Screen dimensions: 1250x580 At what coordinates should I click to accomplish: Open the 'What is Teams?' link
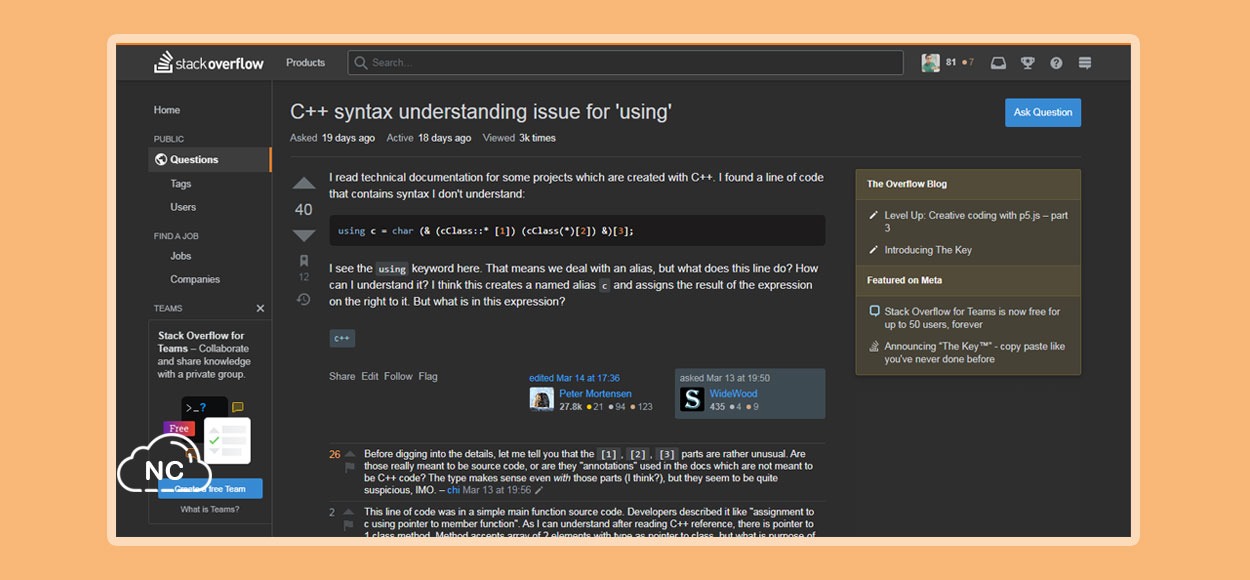point(210,510)
